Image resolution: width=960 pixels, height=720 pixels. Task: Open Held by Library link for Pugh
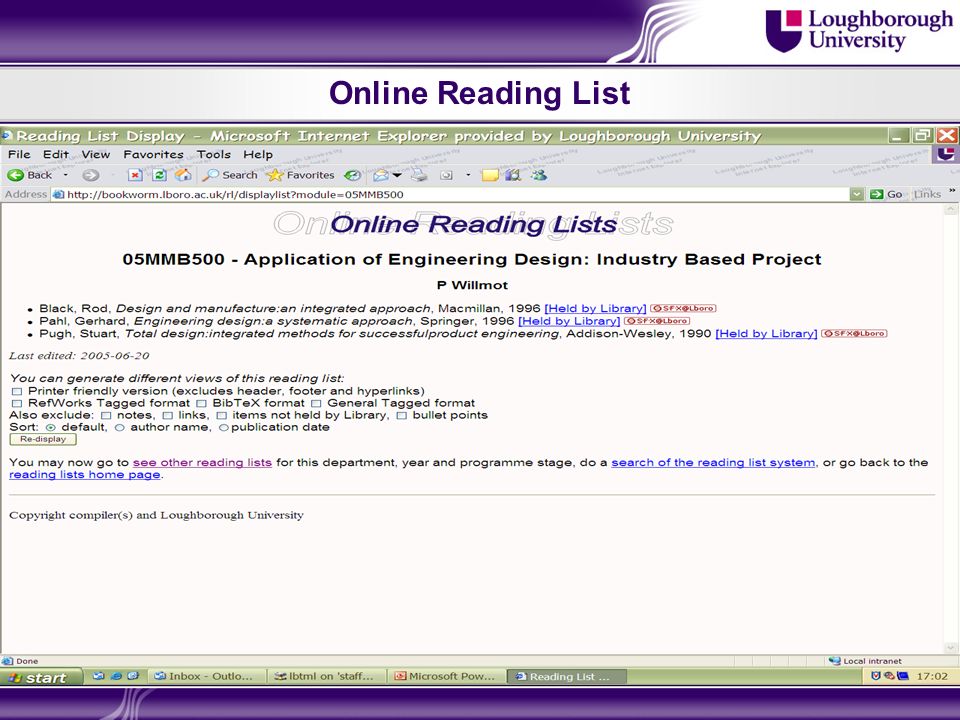766,334
